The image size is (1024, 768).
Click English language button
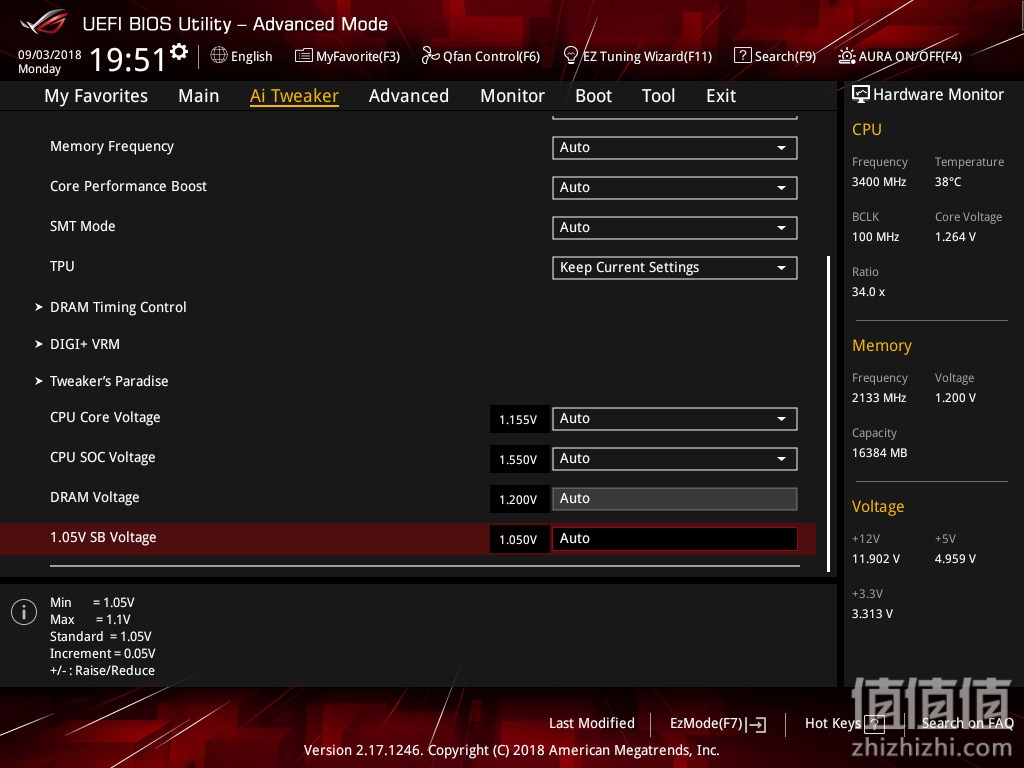coord(251,56)
